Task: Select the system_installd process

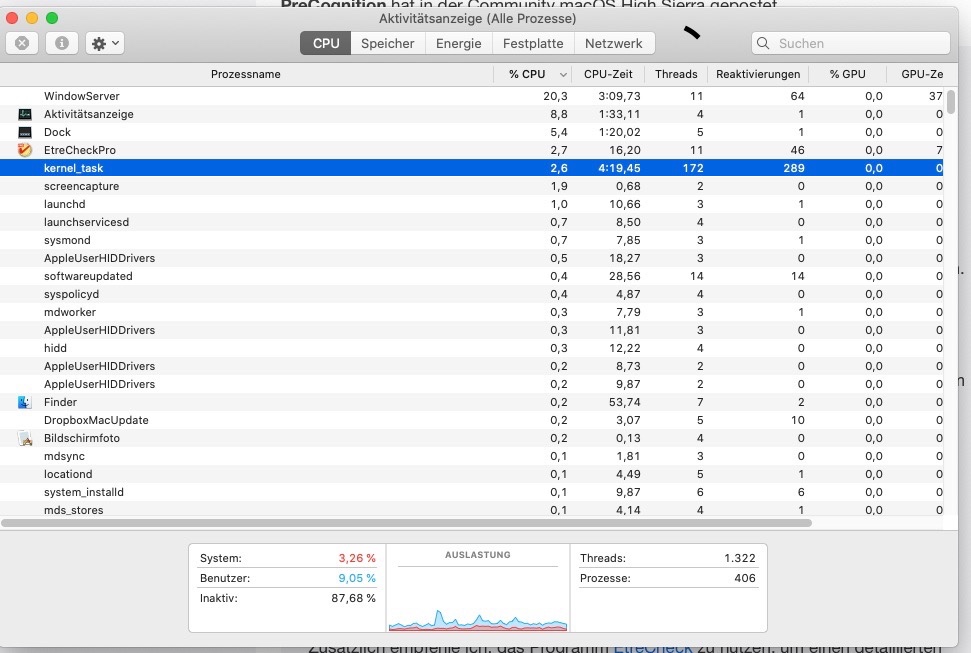Action: (472, 492)
